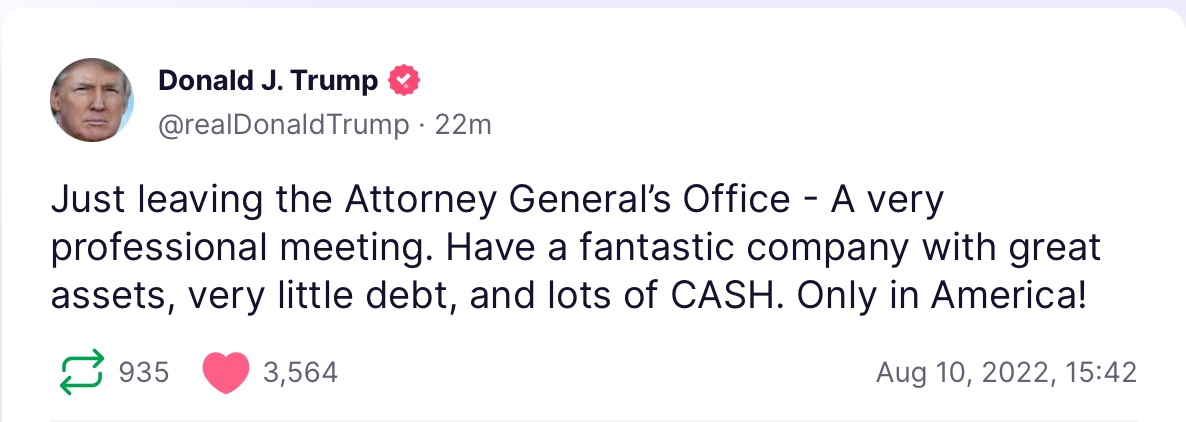Click the red verified checkmark badge
The width and height of the screenshot is (1186, 422).
(403, 81)
